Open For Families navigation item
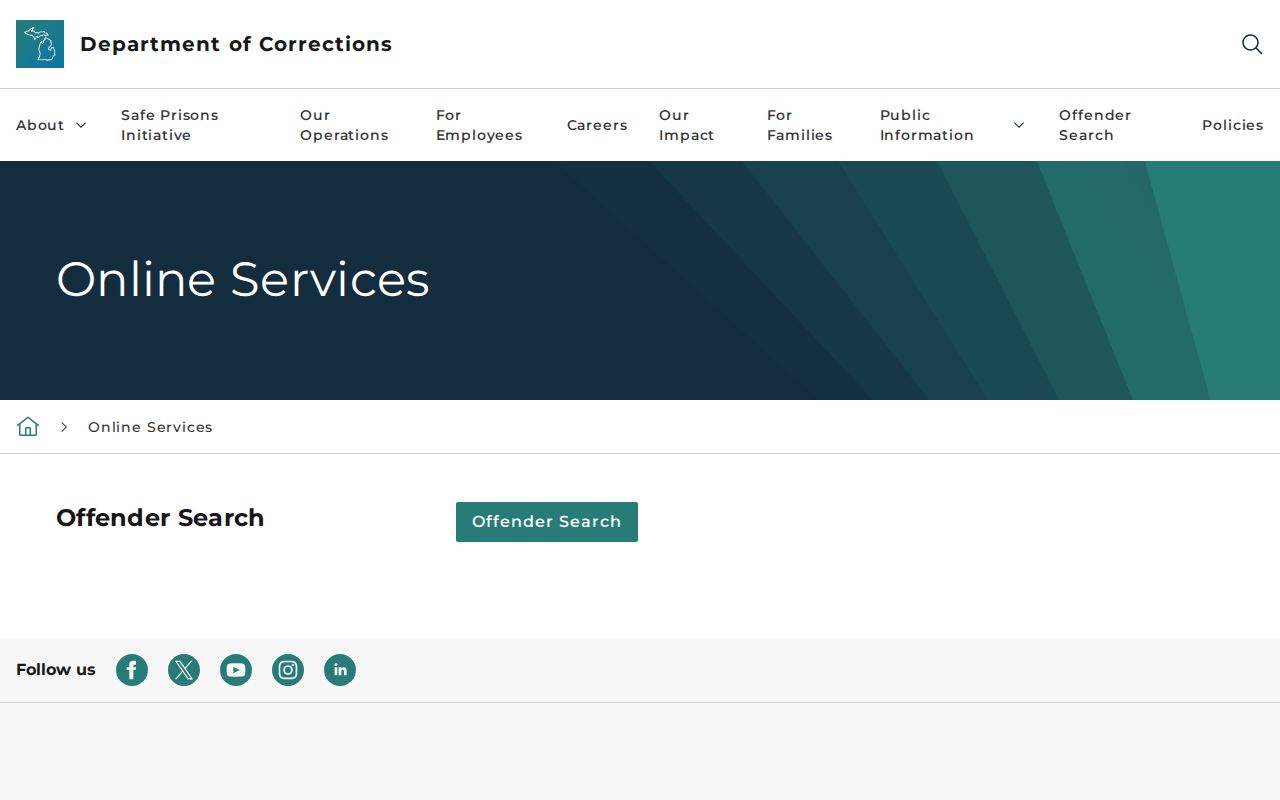This screenshot has width=1280, height=800. (800, 125)
